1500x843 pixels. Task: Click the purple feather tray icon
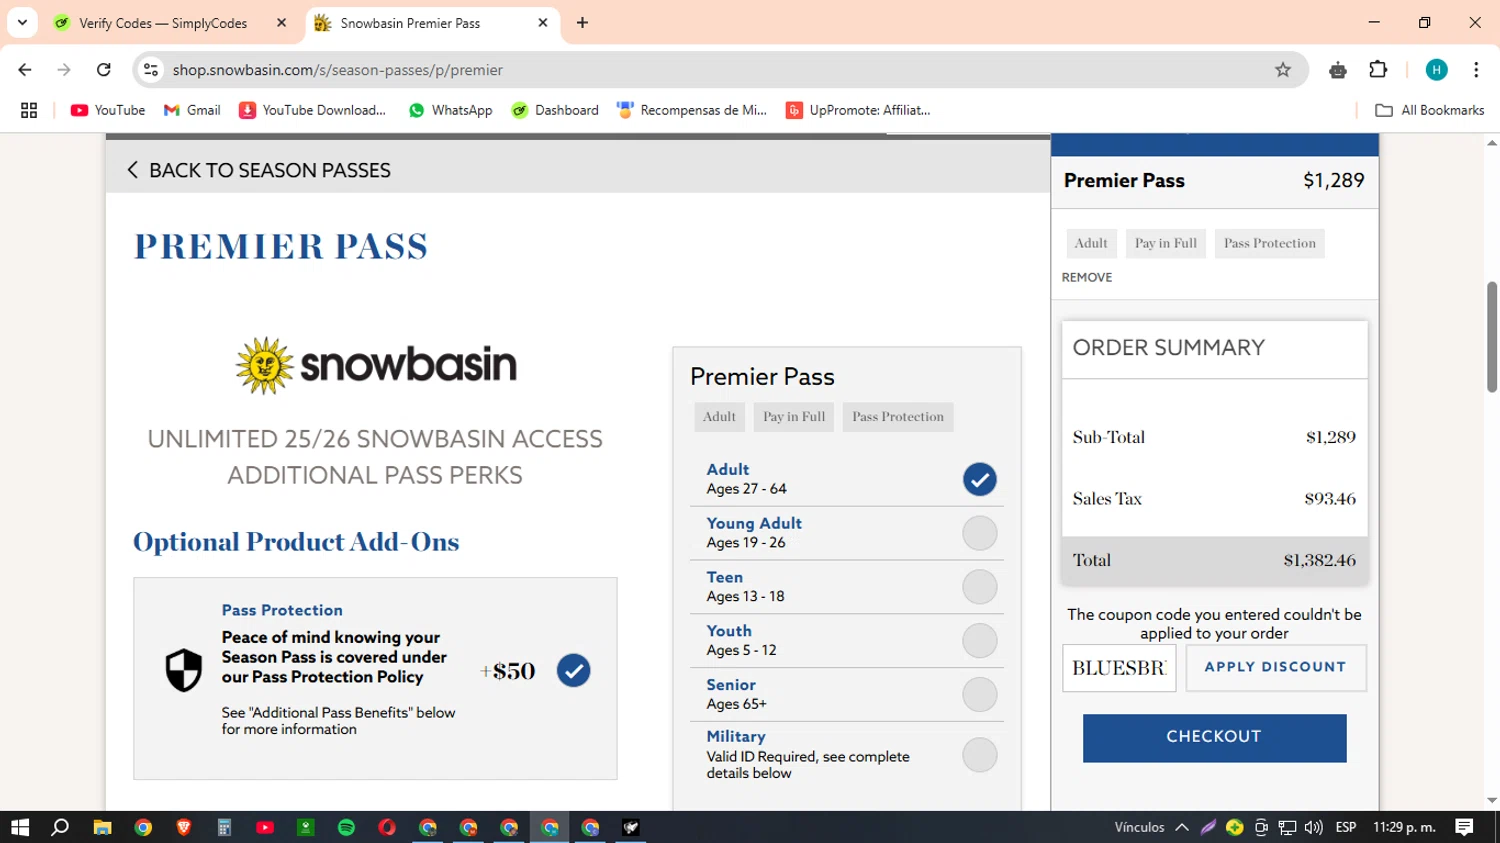[x=1209, y=827]
